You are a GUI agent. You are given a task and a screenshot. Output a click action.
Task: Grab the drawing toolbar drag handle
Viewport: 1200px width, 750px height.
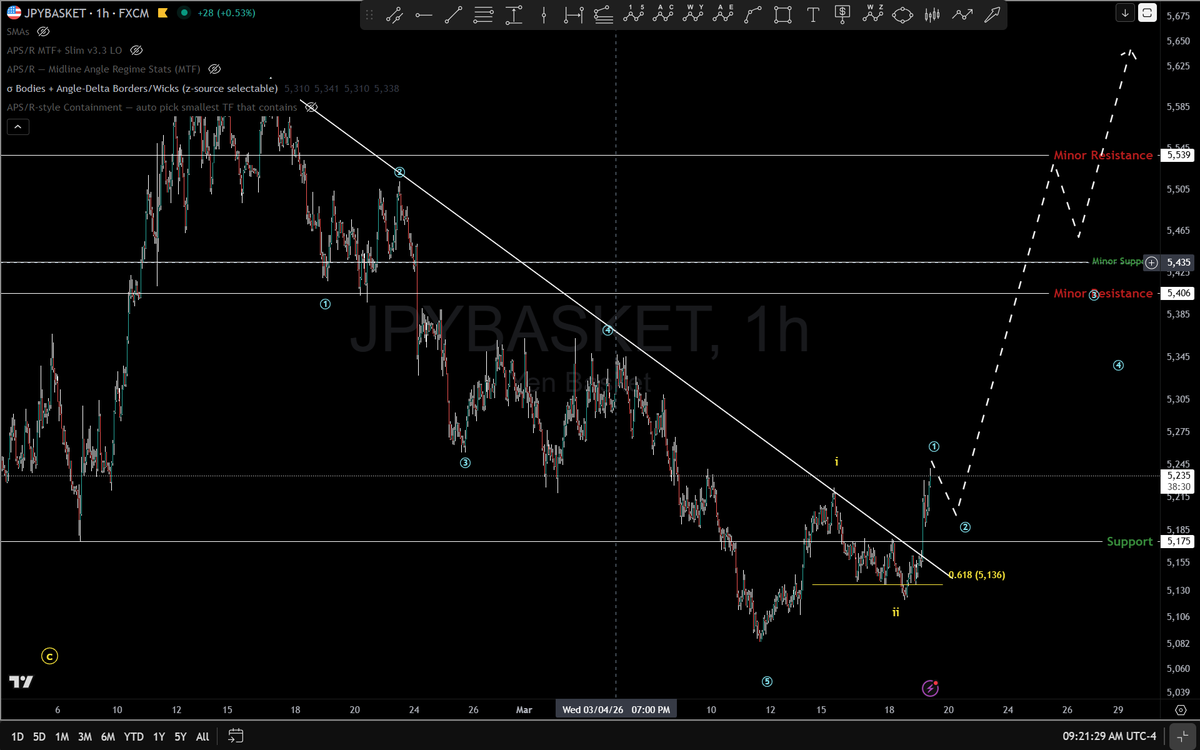(369, 15)
